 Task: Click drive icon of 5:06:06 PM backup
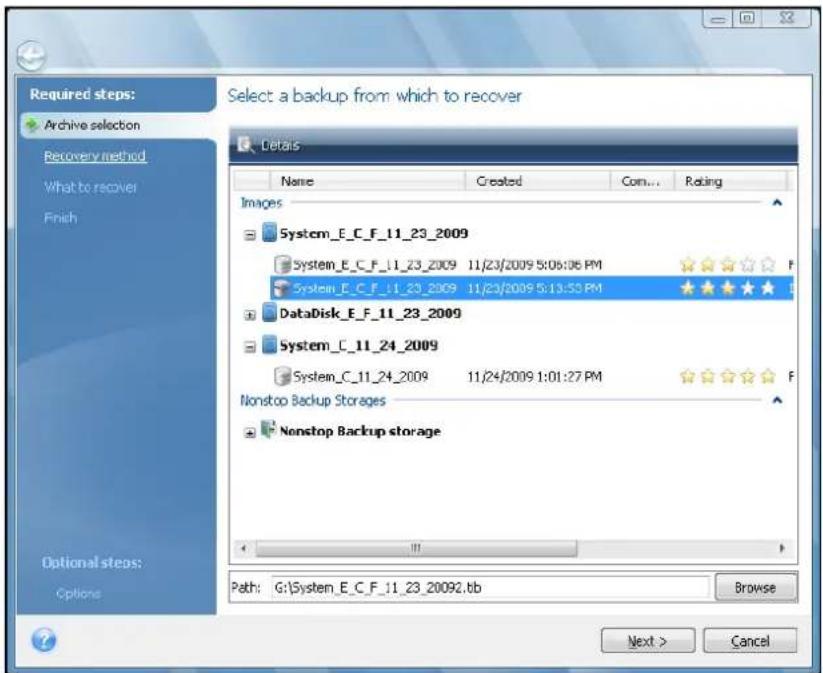[x=283, y=264]
